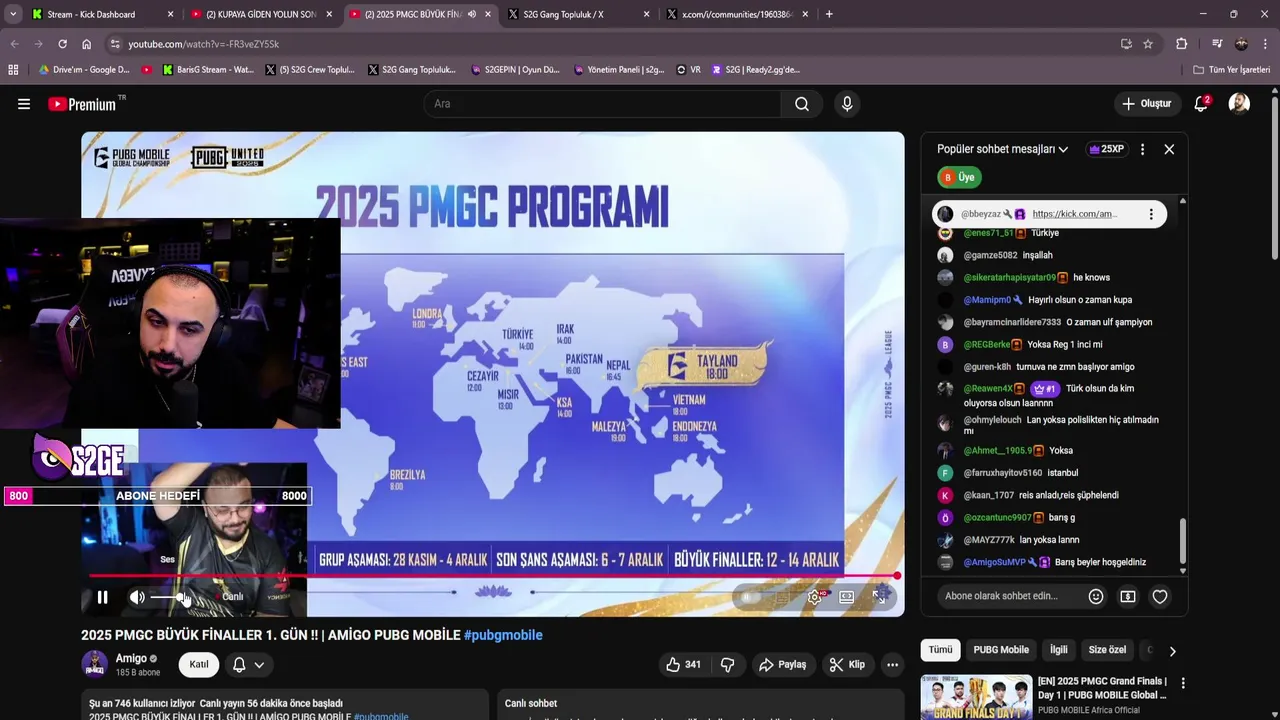Go to browser home page
Image resolution: width=1280 pixels, height=720 pixels.
[87, 44]
